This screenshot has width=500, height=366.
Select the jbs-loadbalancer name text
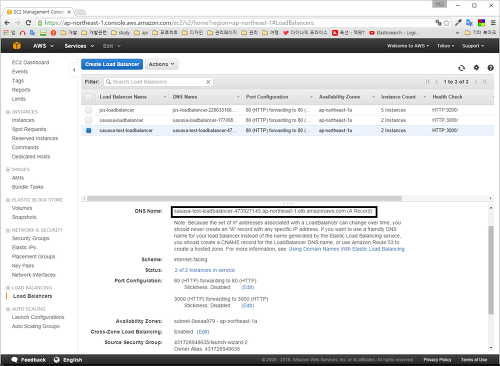[116, 110]
